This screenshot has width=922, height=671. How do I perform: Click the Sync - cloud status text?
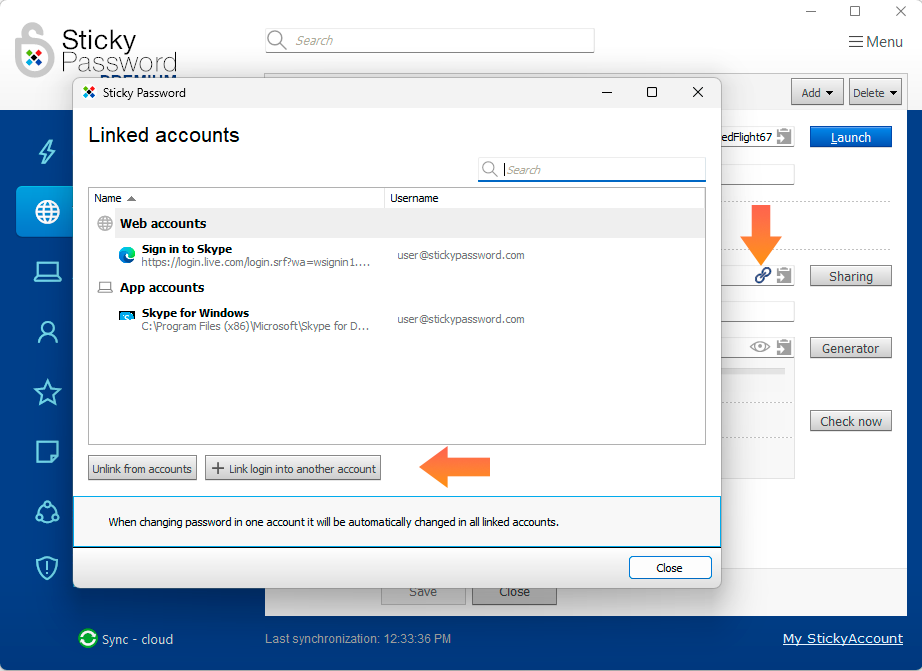pos(138,639)
